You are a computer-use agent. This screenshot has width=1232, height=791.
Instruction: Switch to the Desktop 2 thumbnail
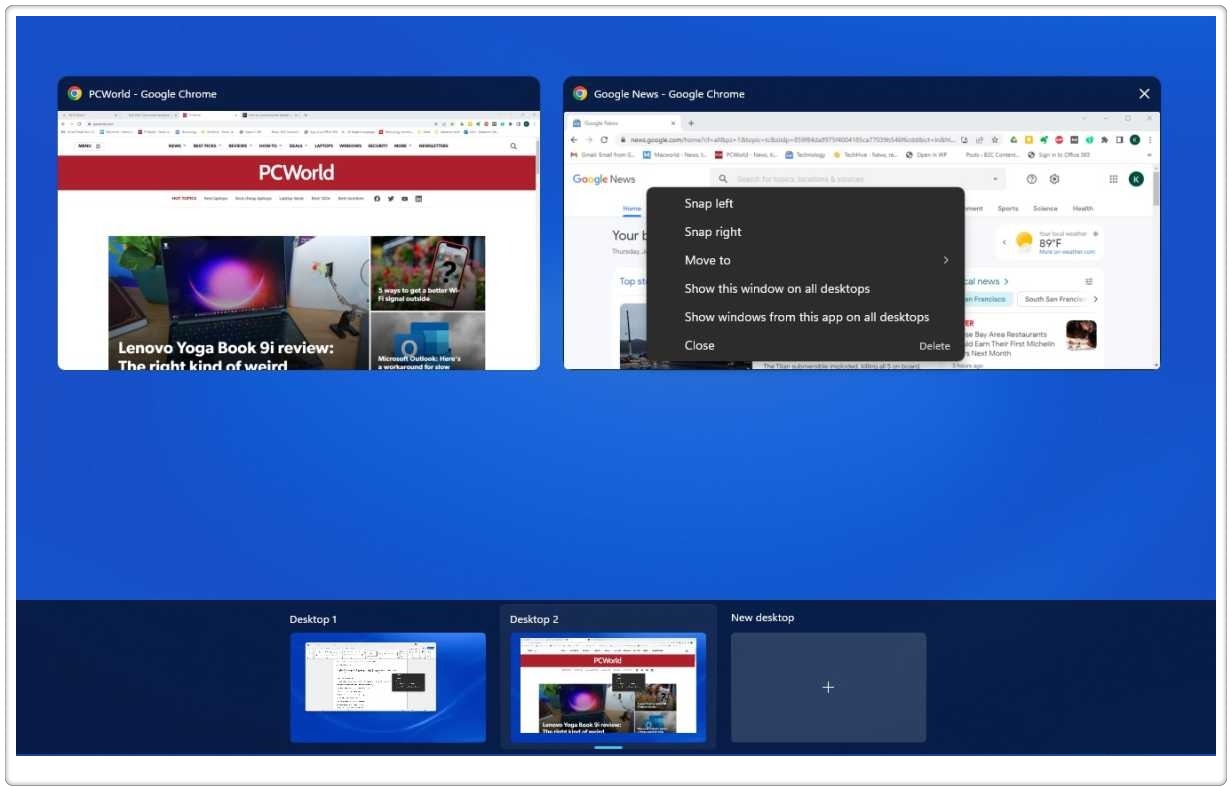[x=608, y=687]
